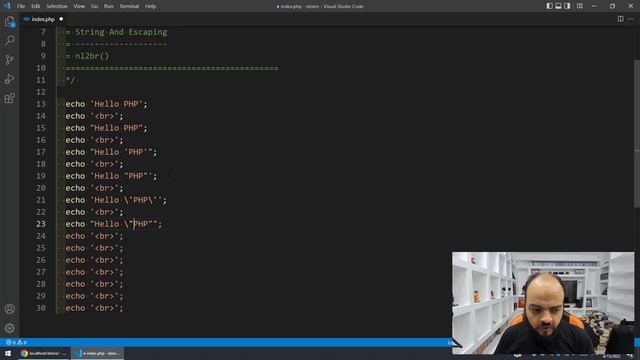Toggle bottom panel layout icon
The width and height of the screenshot is (640, 360).
(558, 6)
